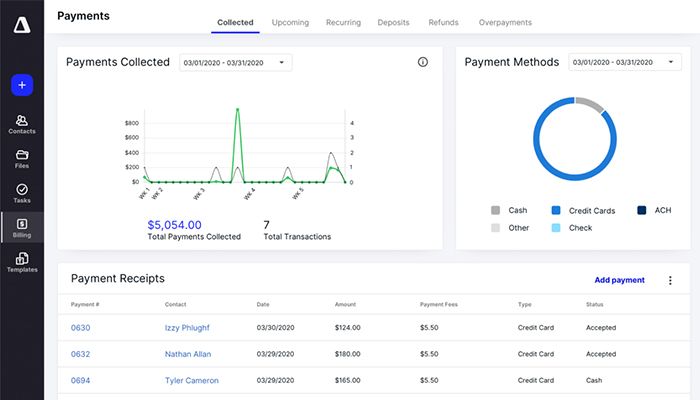Open the Files section in sidebar
The image size is (700, 400).
click(21, 159)
